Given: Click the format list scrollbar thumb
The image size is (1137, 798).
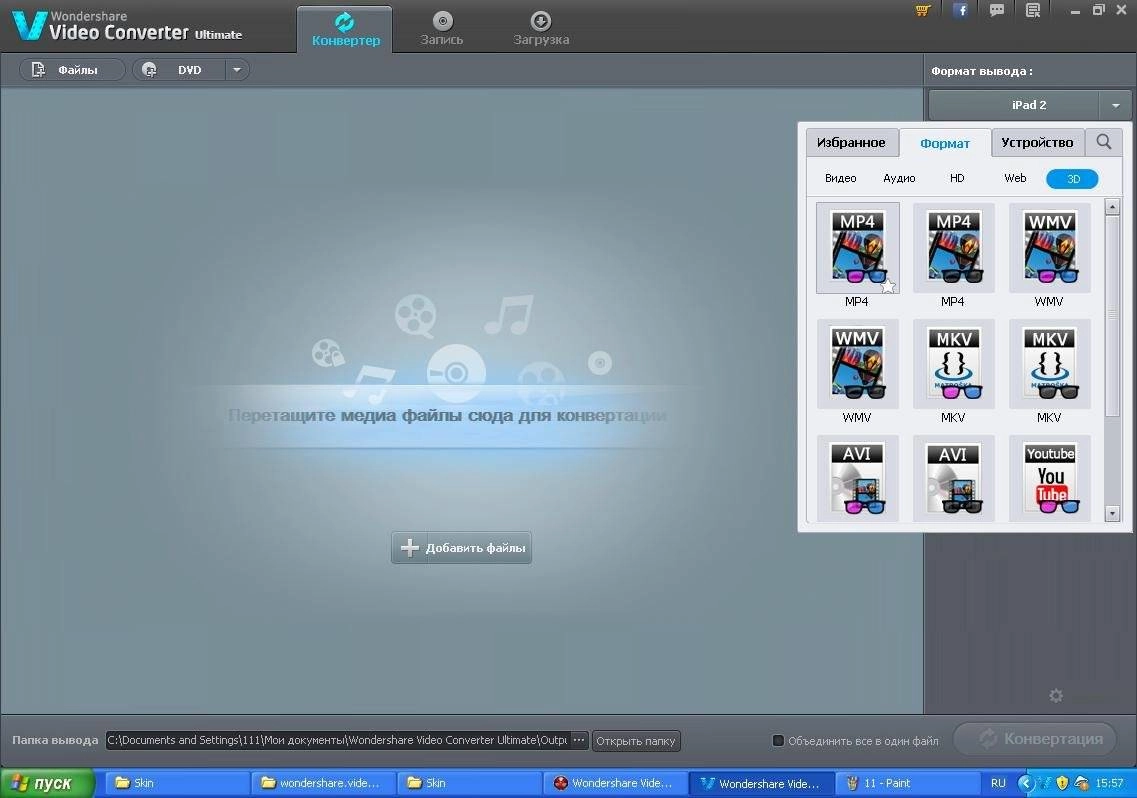Looking at the screenshot, I should 1112,316.
